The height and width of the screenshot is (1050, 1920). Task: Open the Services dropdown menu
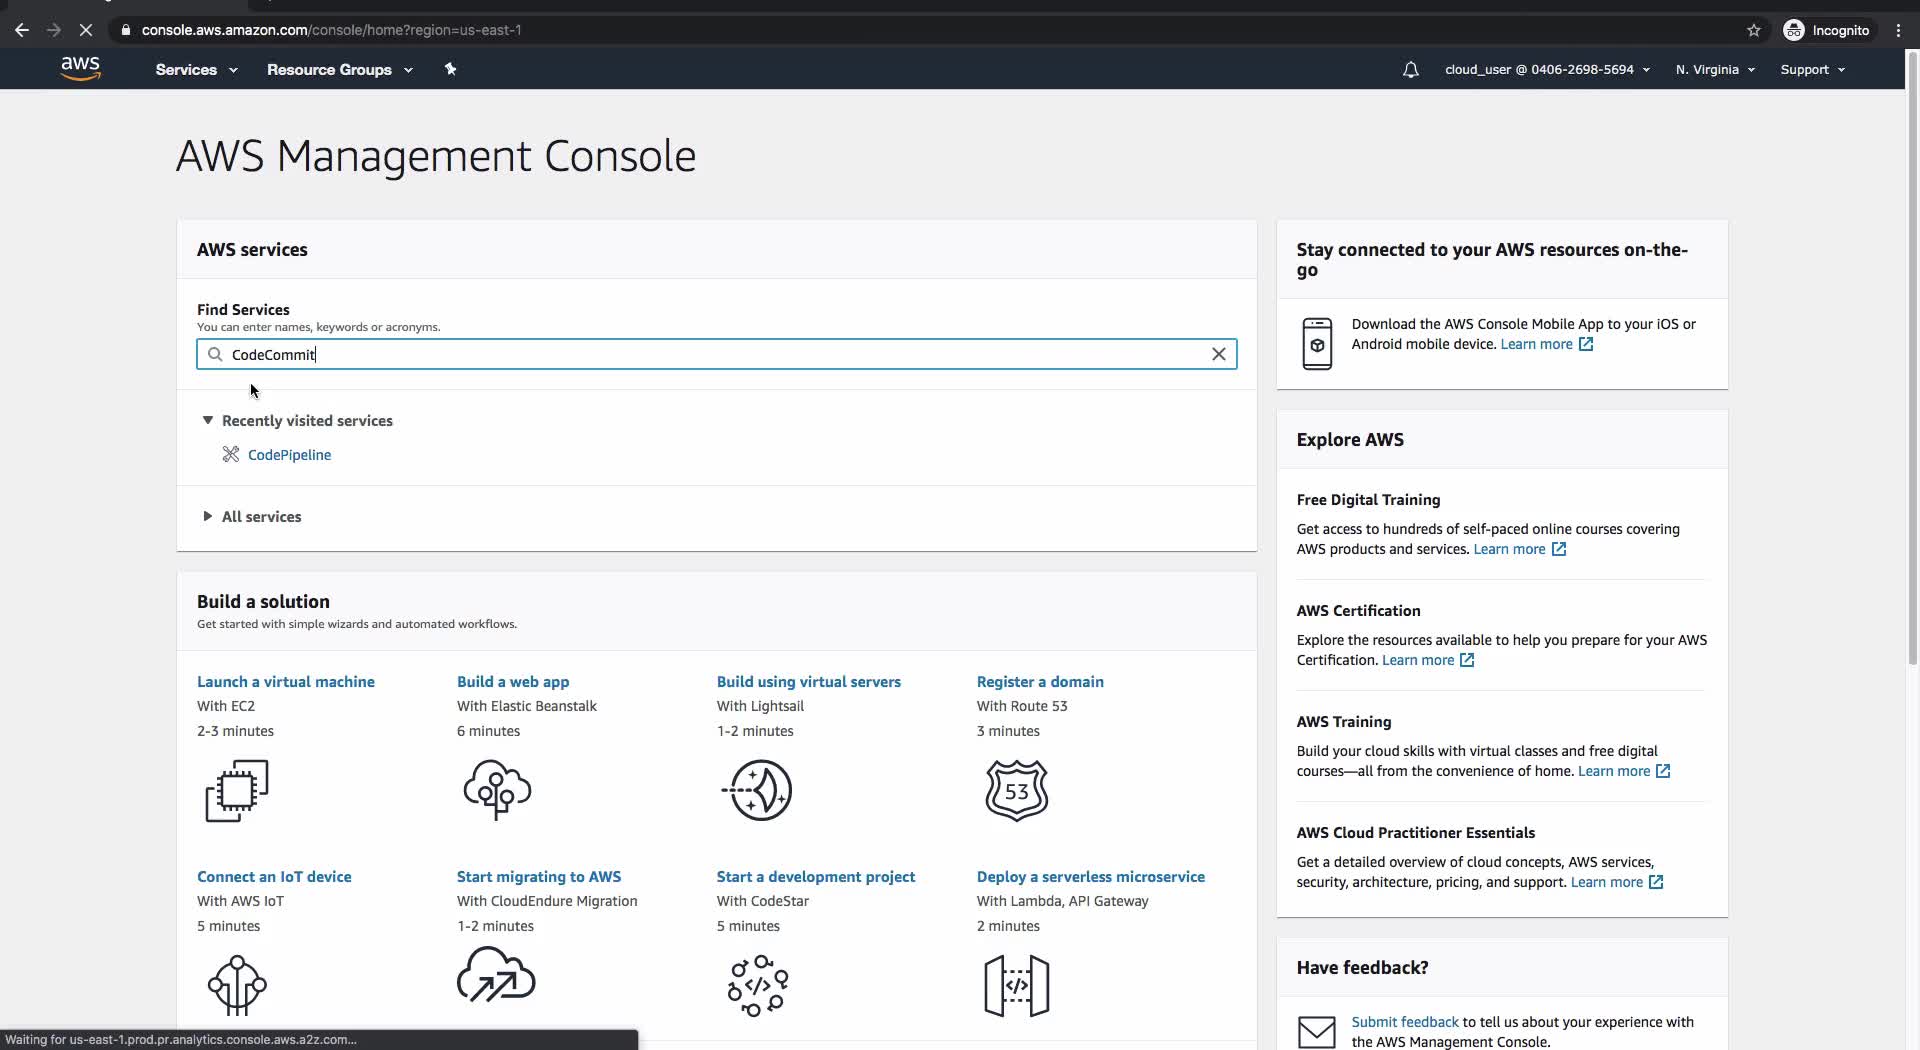pos(196,70)
